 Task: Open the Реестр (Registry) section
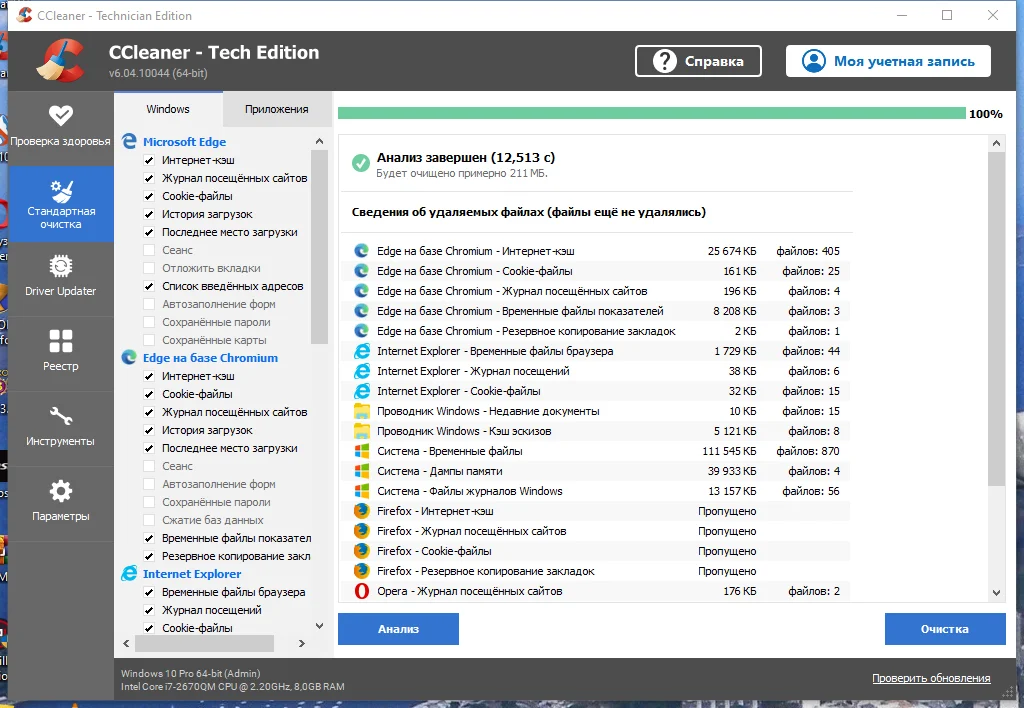pyautogui.click(x=61, y=354)
